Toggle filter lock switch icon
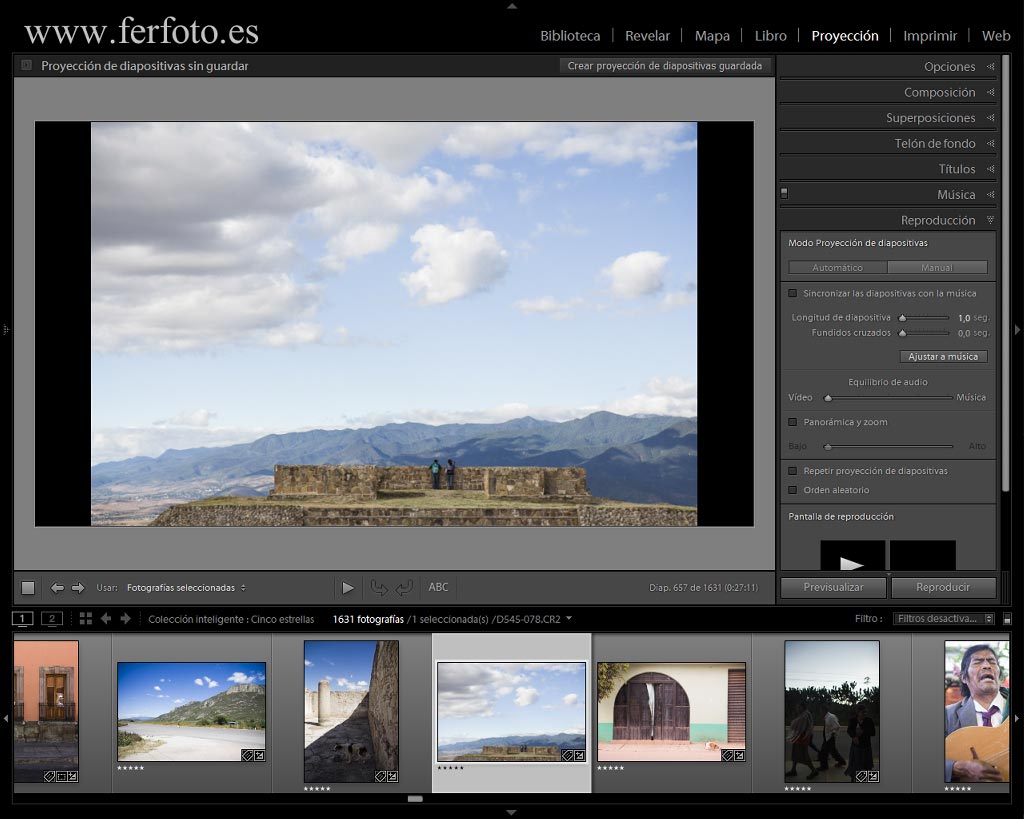The width and height of the screenshot is (1024, 819). click(x=1007, y=618)
